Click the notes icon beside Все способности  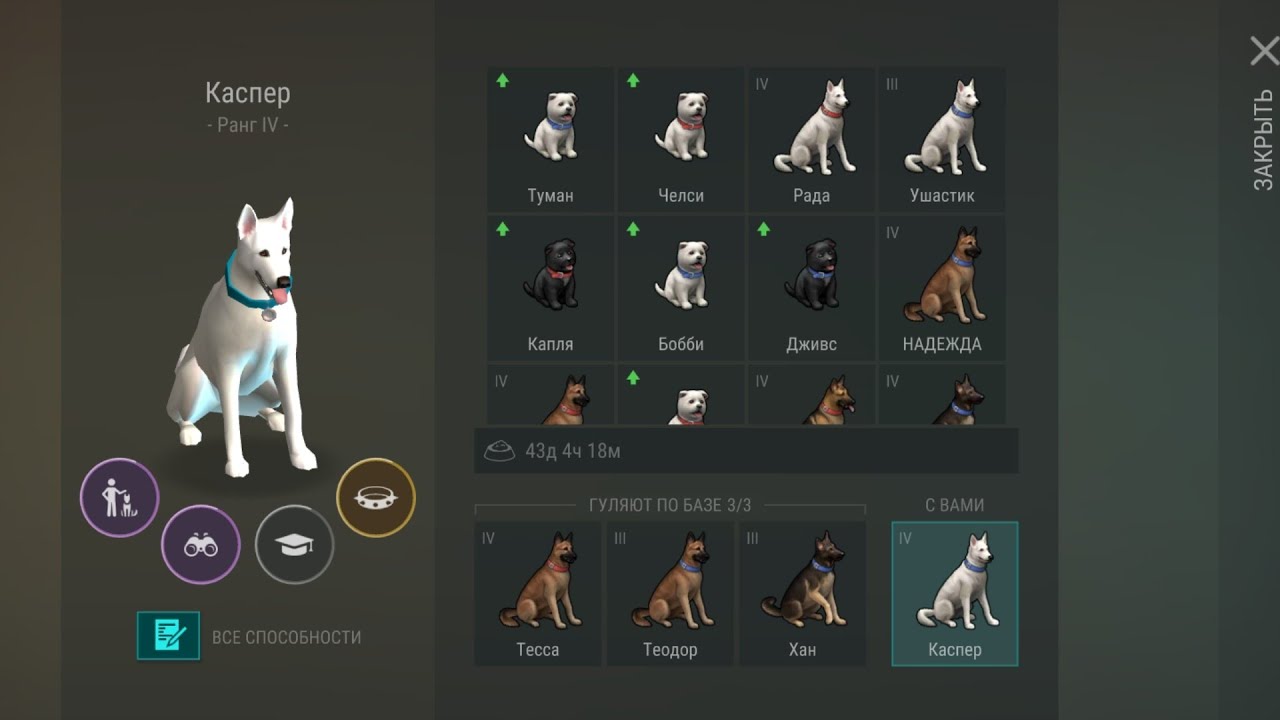tap(168, 636)
